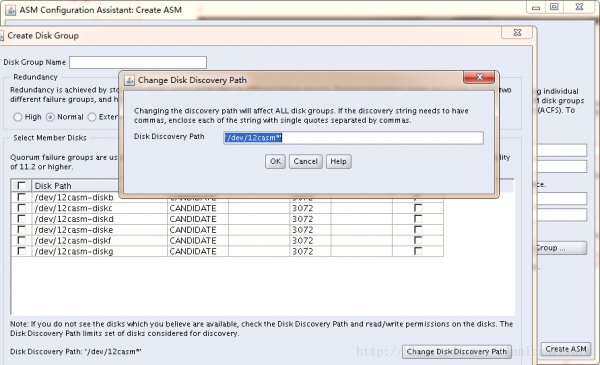Screen dimensions: 600x365
Task: Check the select-all checkbox in Disk Path header
Action: point(21,186)
